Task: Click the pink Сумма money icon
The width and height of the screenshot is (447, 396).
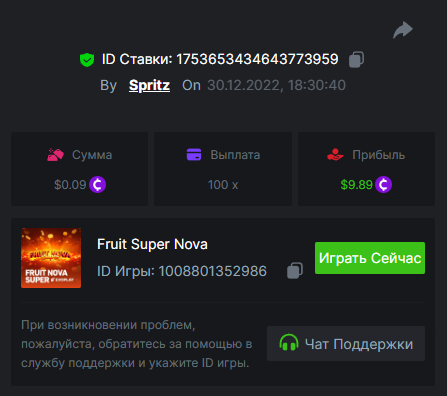Action: (55, 155)
